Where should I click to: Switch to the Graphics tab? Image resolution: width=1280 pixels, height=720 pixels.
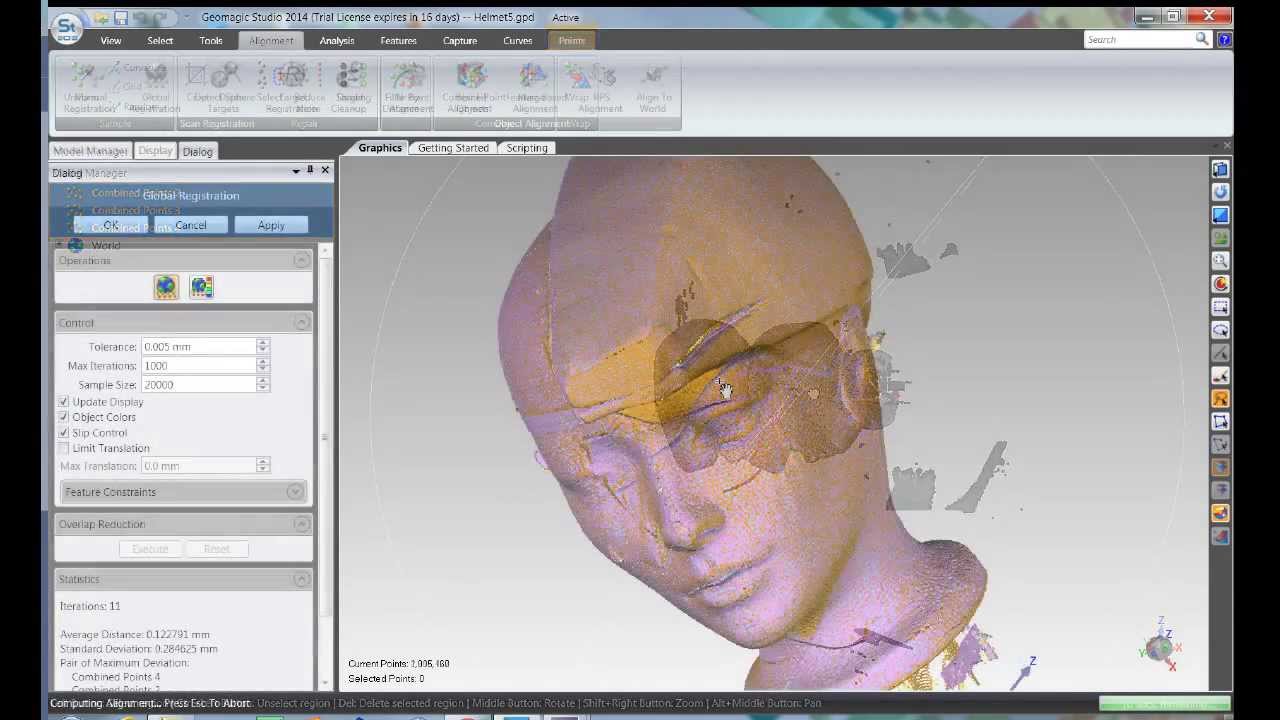pyautogui.click(x=380, y=148)
